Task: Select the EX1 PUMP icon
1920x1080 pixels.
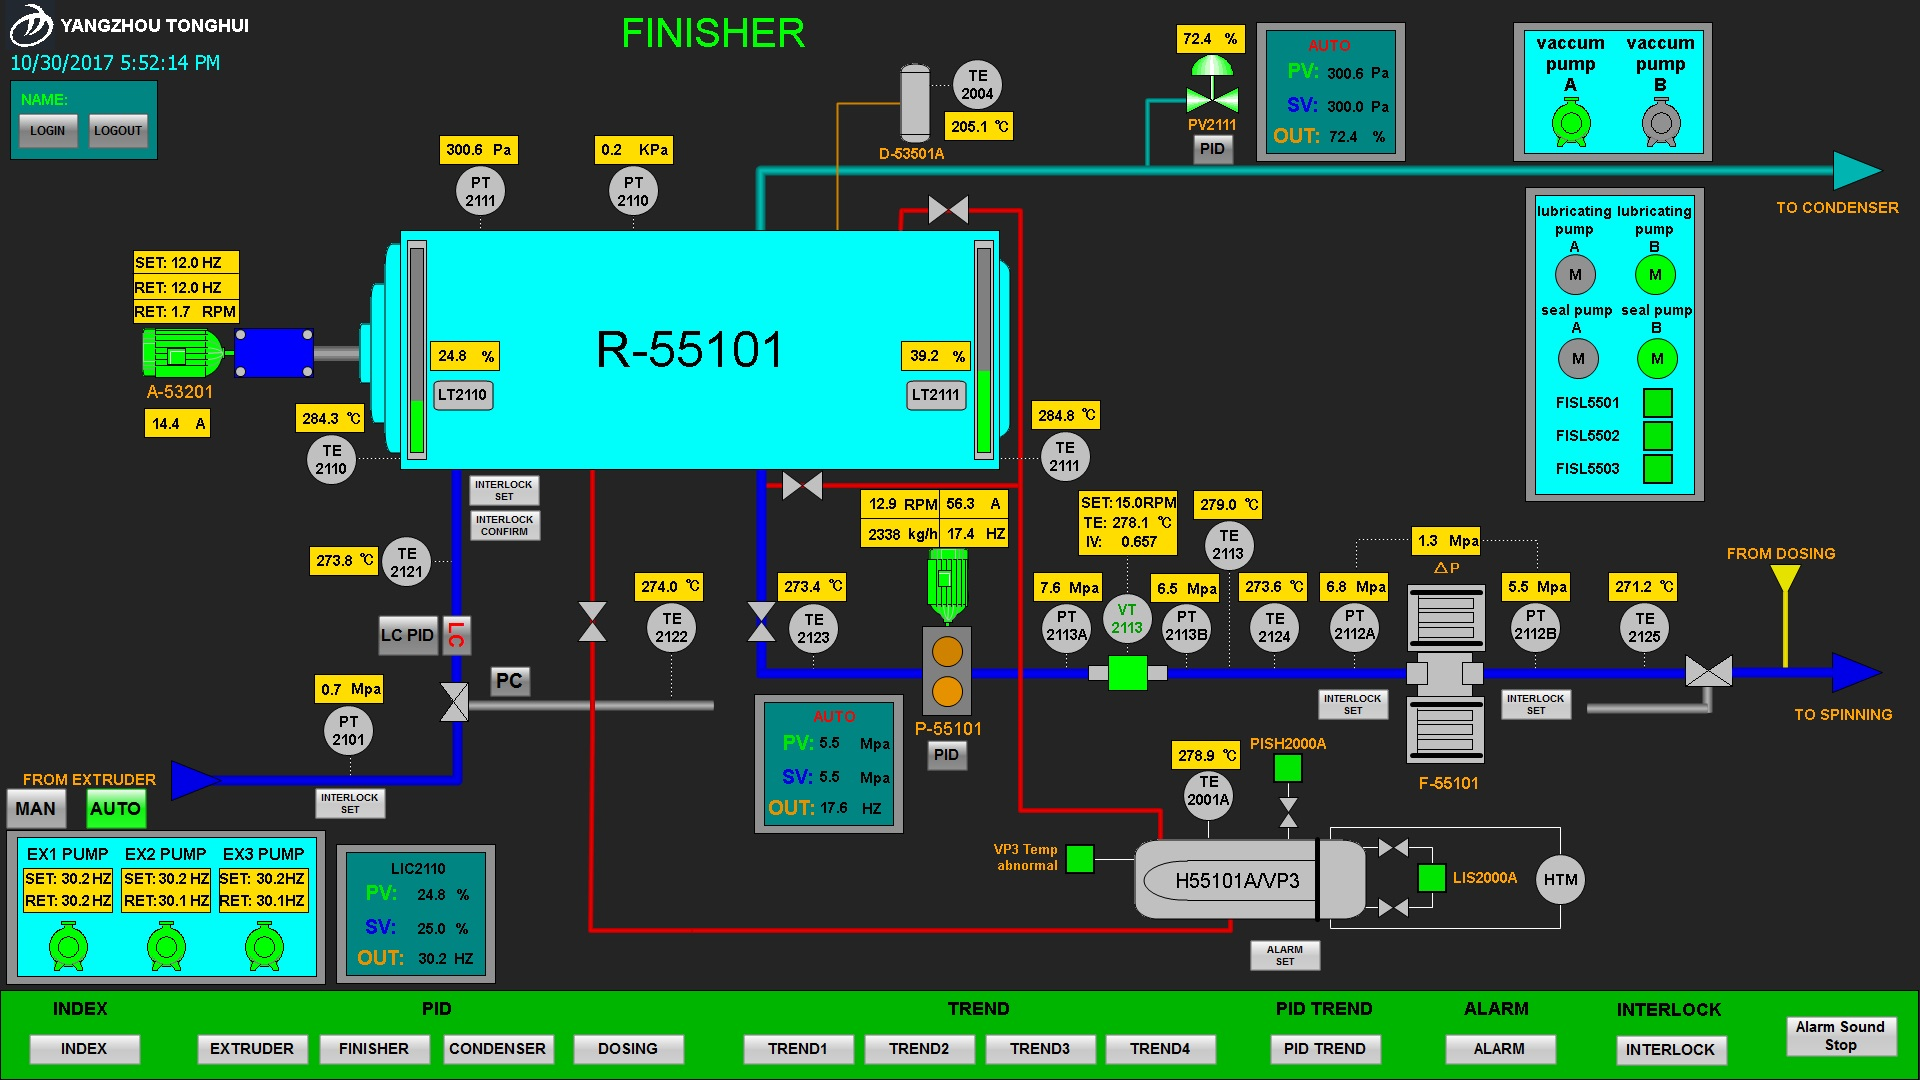Action: [x=68, y=946]
